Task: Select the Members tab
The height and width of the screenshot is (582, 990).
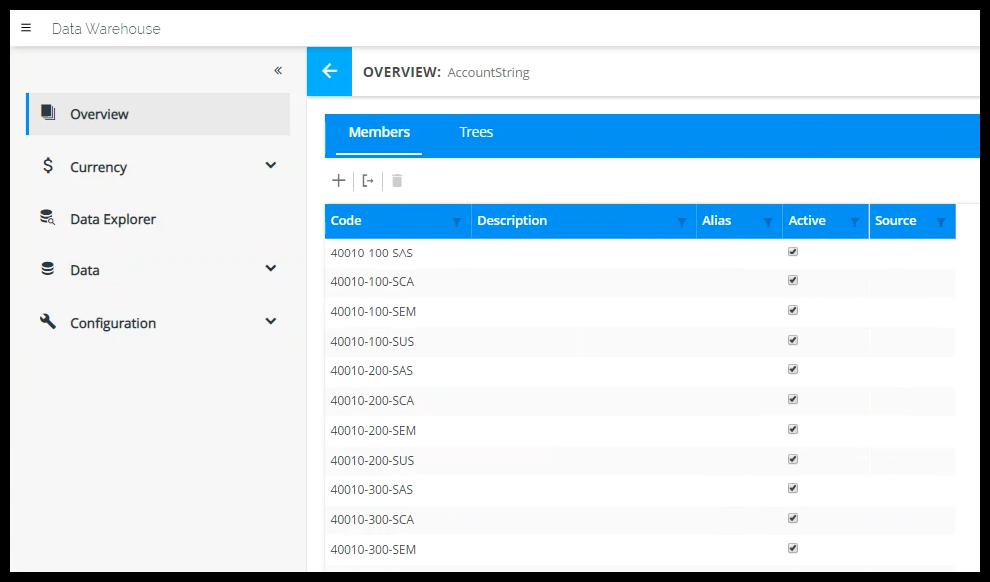Action: coord(379,132)
